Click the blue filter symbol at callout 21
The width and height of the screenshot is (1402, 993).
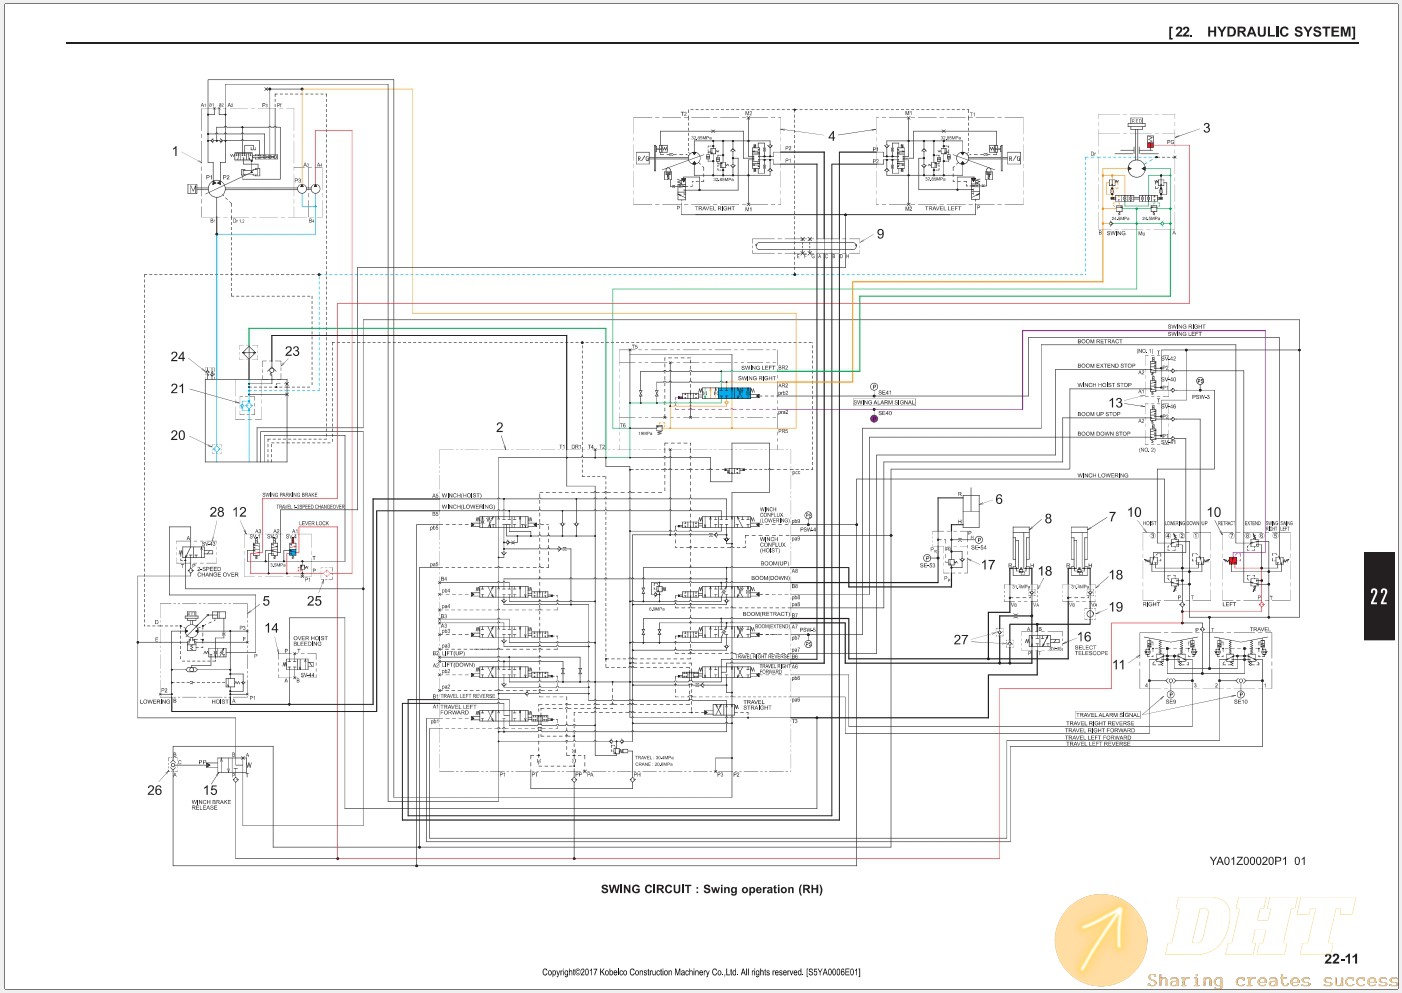(x=246, y=404)
